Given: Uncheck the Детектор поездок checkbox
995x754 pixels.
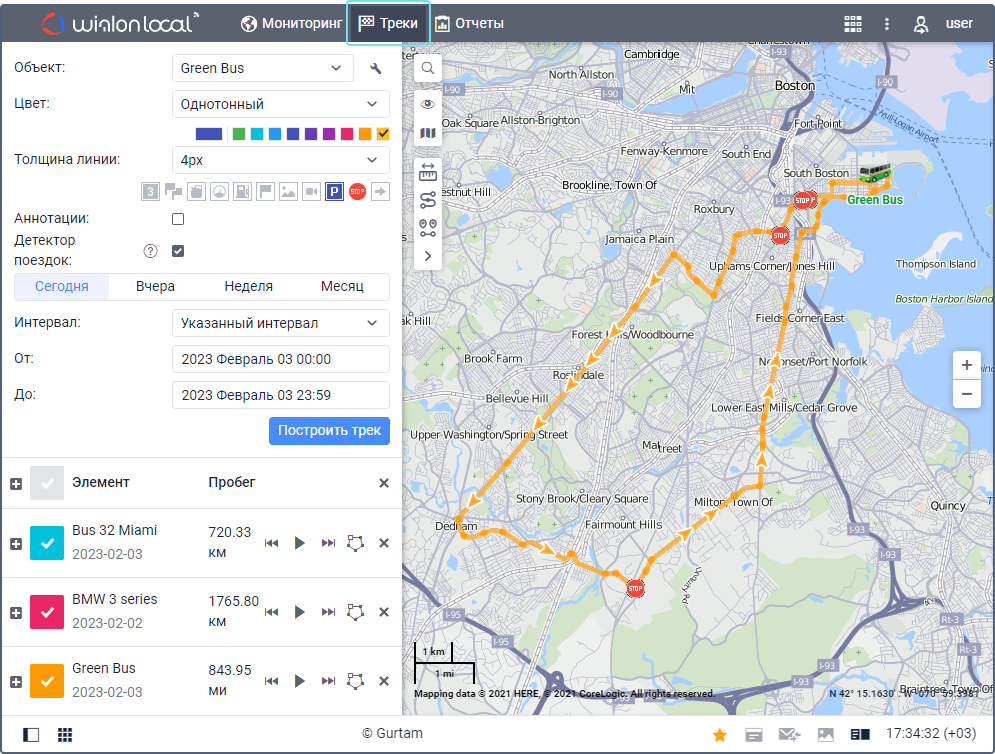Looking at the screenshot, I should 178,251.
